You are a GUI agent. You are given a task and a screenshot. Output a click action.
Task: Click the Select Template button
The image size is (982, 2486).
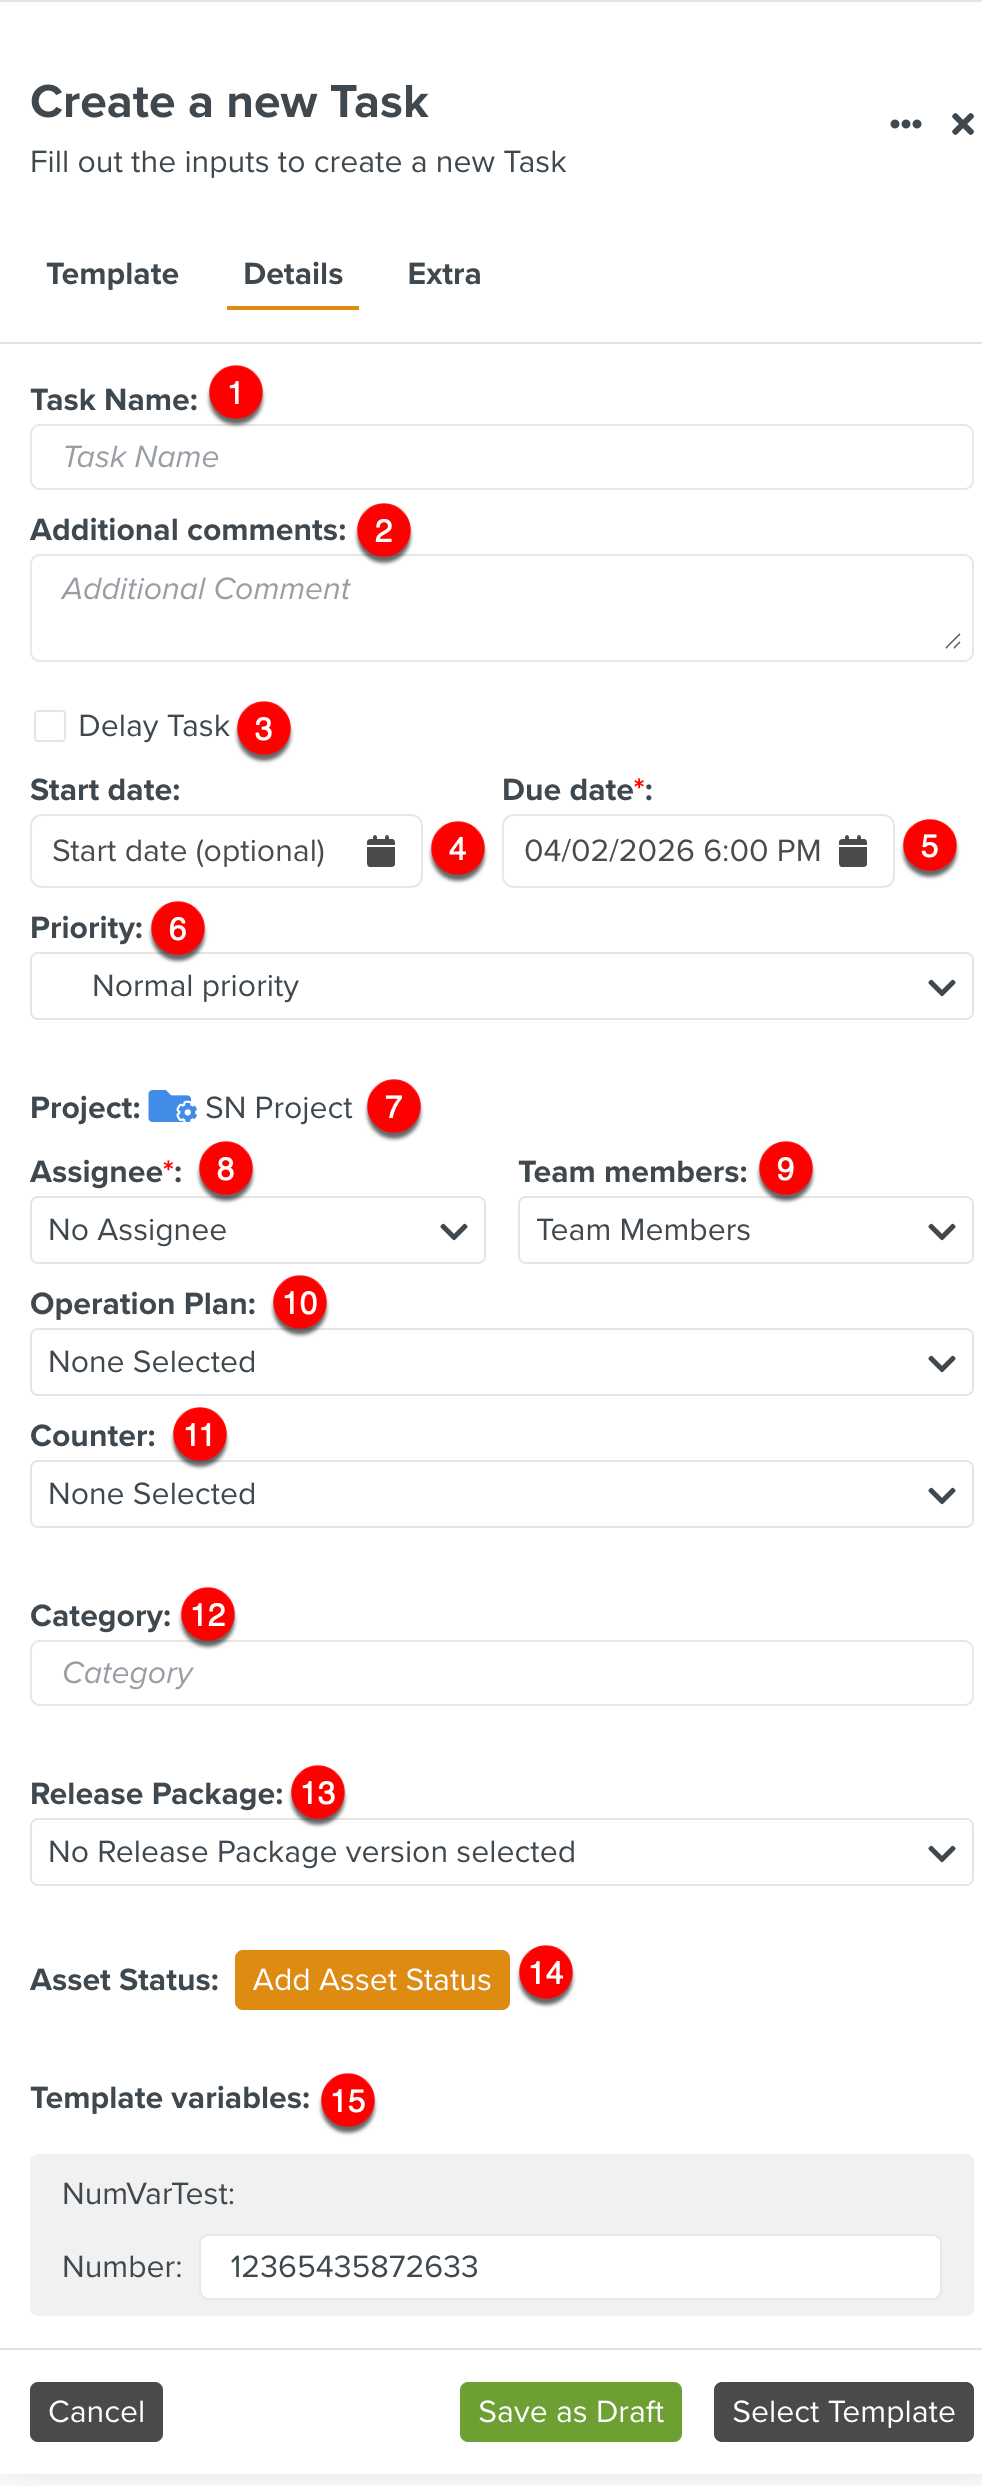(x=843, y=2412)
